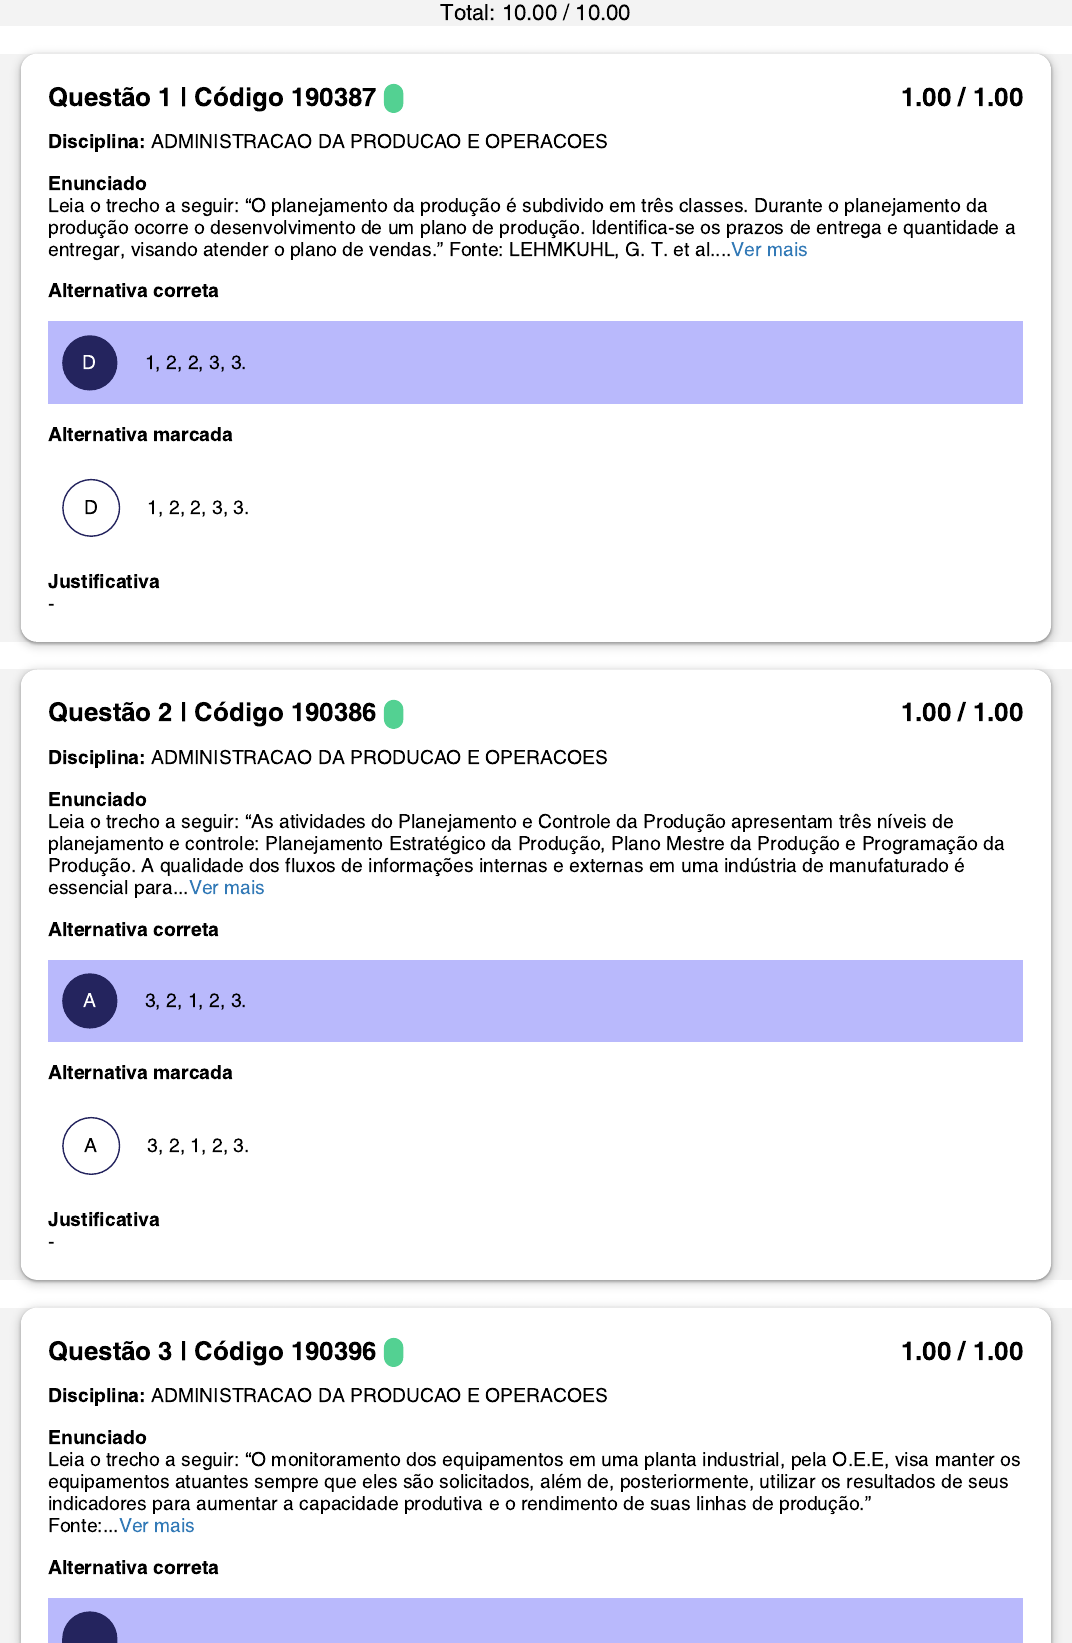This screenshot has height=1643, width=1072.
Task: Click the "Questão 2 | Código 190386" heading
Action: coord(212,713)
